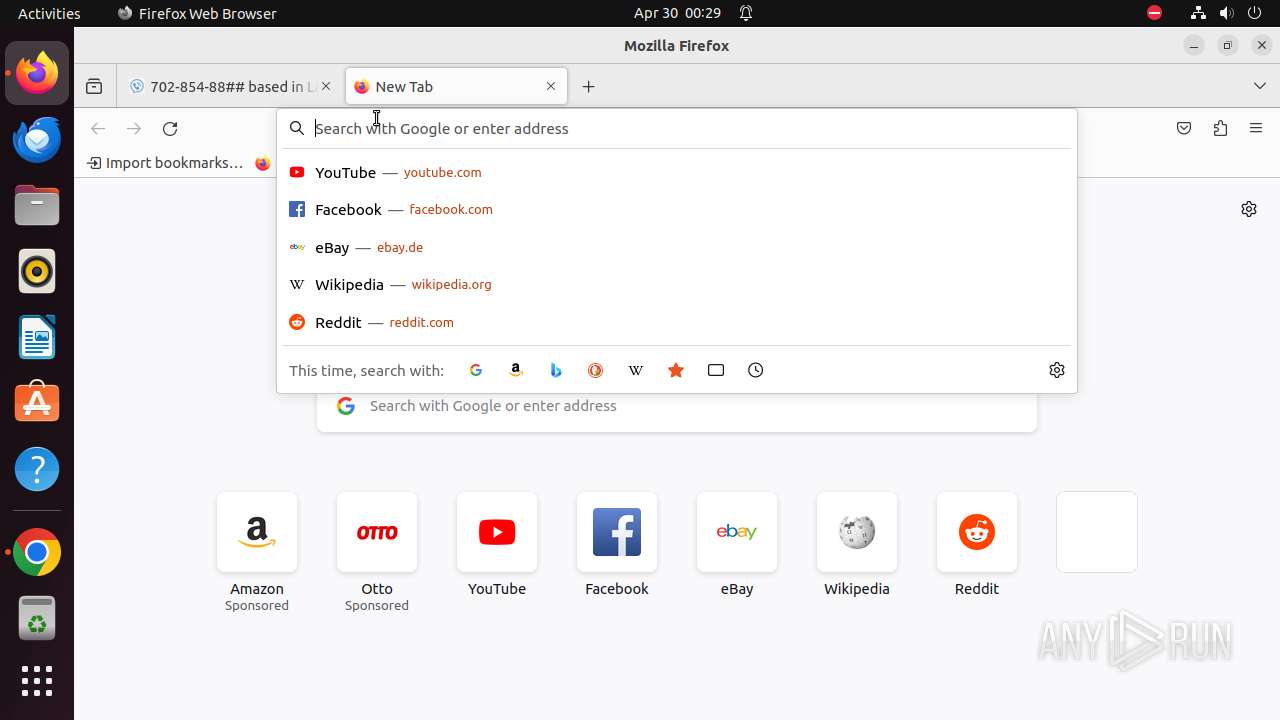This screenshot has height=720, width=1280.
Task: Search this time with Google icon
Action: tap(476, 370)
